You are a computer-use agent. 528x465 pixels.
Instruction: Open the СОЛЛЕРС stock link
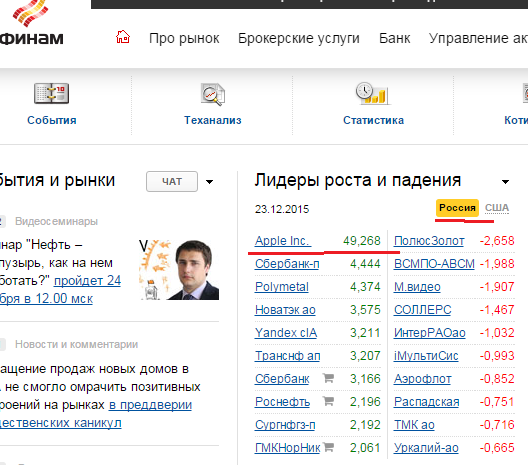pos(423,310)
